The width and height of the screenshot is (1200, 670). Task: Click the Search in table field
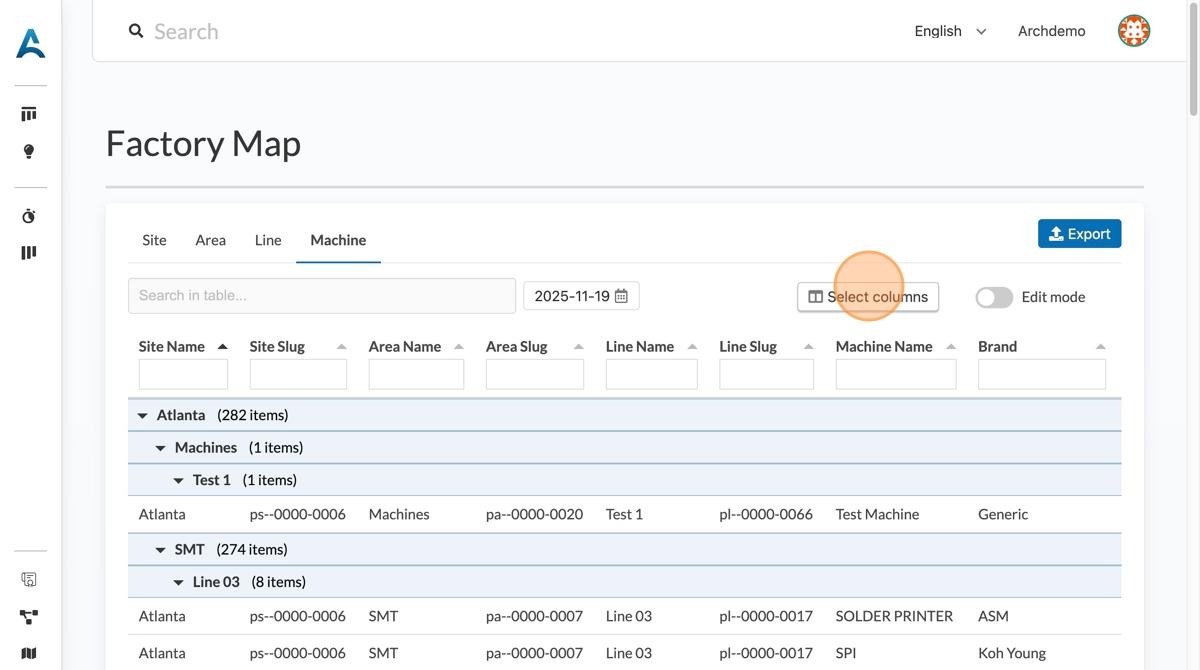pos(321,296)
